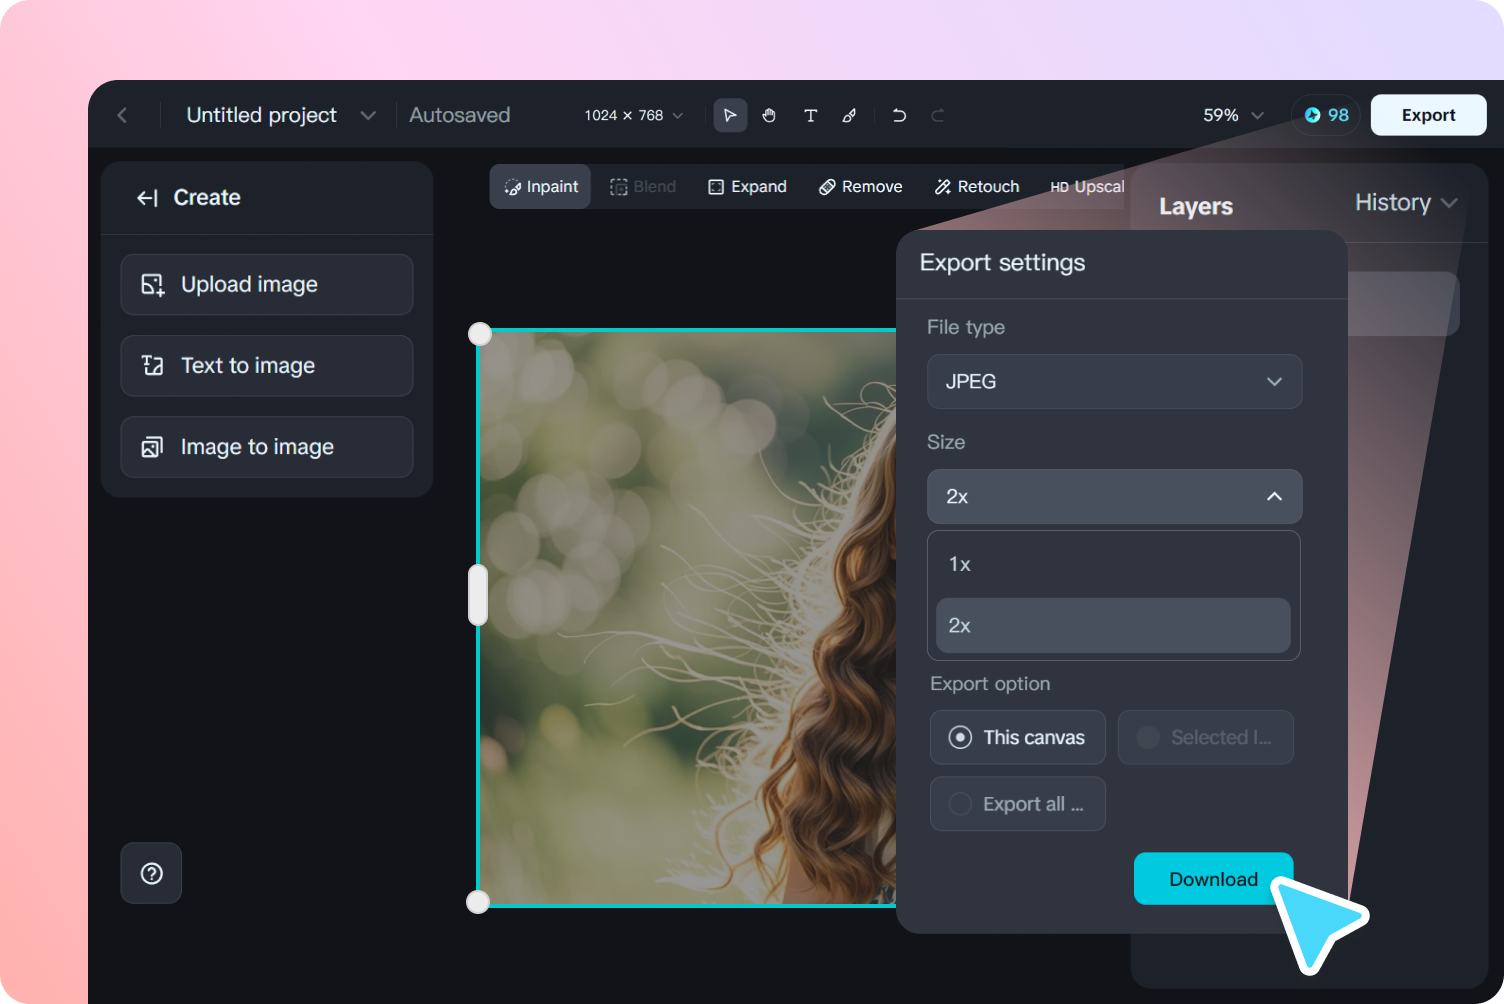Open the Expand tool
Screen dimensions: 1504x1004
746,186
